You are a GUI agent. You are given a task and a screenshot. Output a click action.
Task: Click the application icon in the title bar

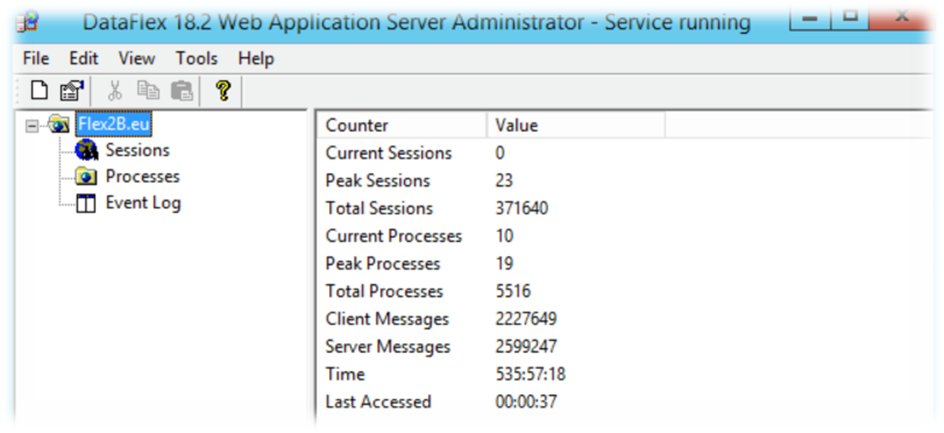[28, 23]
